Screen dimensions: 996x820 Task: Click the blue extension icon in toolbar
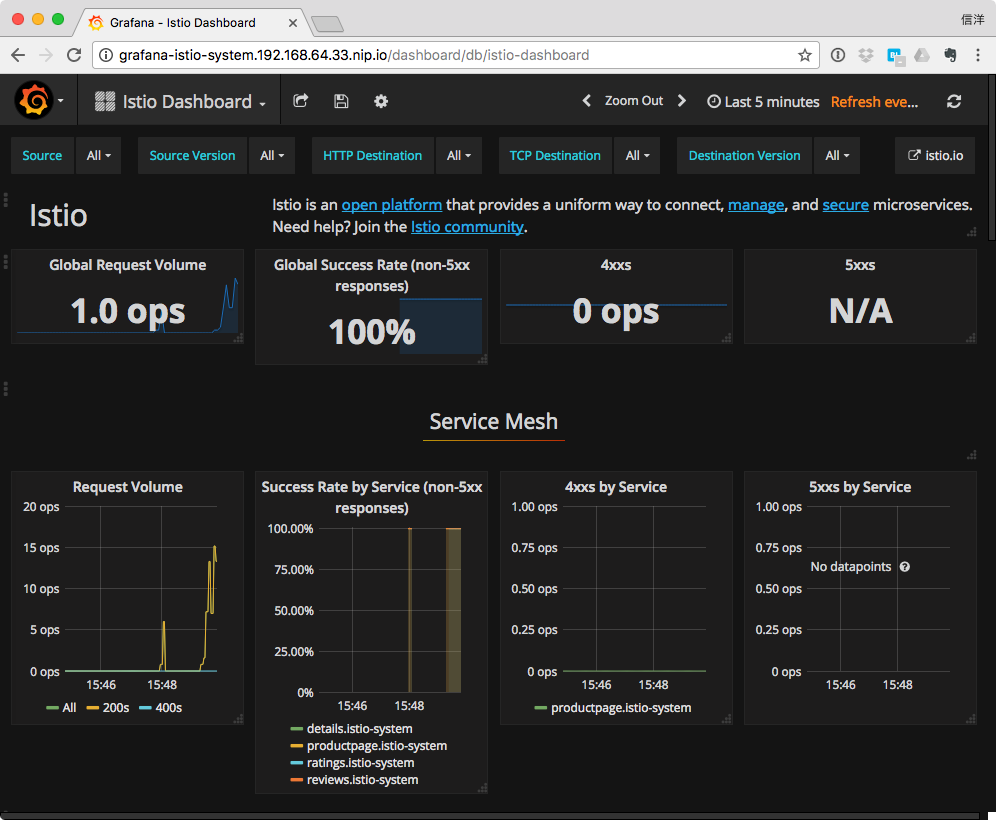coord(895,57)
